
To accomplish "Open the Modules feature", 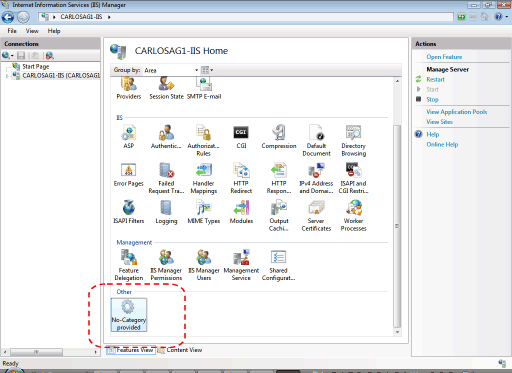I will [241, 212].
